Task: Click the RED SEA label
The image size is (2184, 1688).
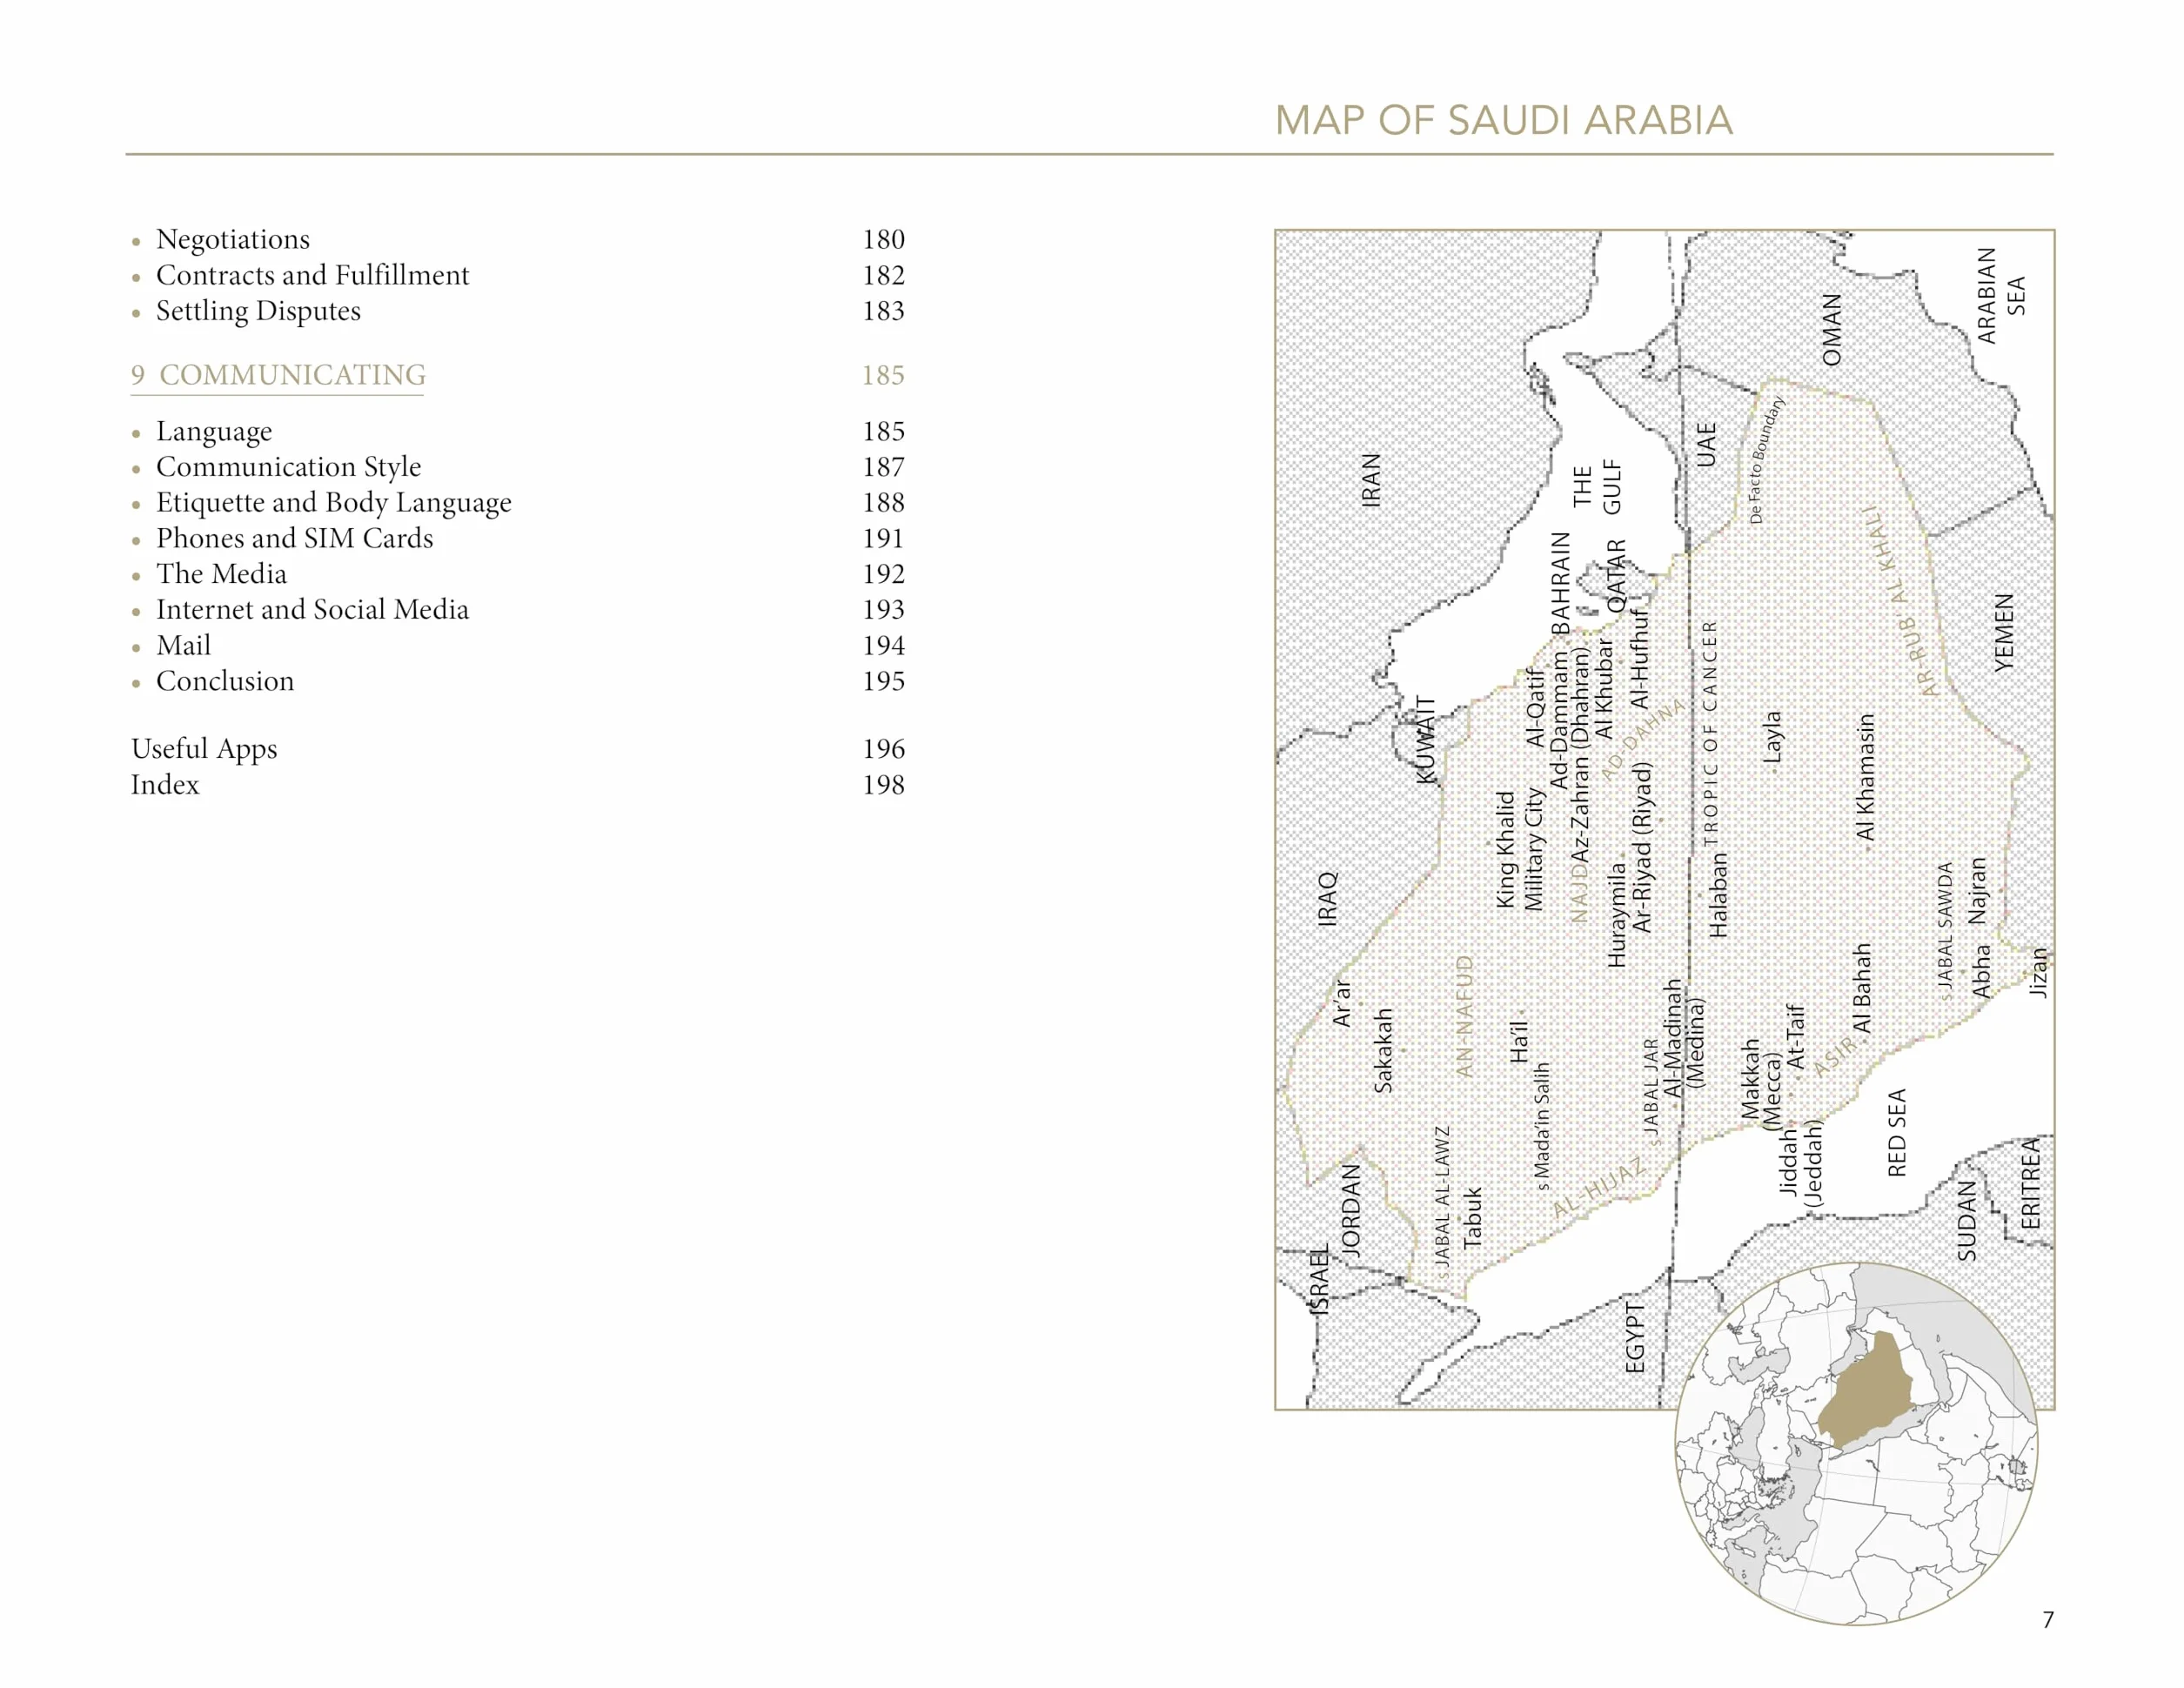Action: point(1896,1133)
